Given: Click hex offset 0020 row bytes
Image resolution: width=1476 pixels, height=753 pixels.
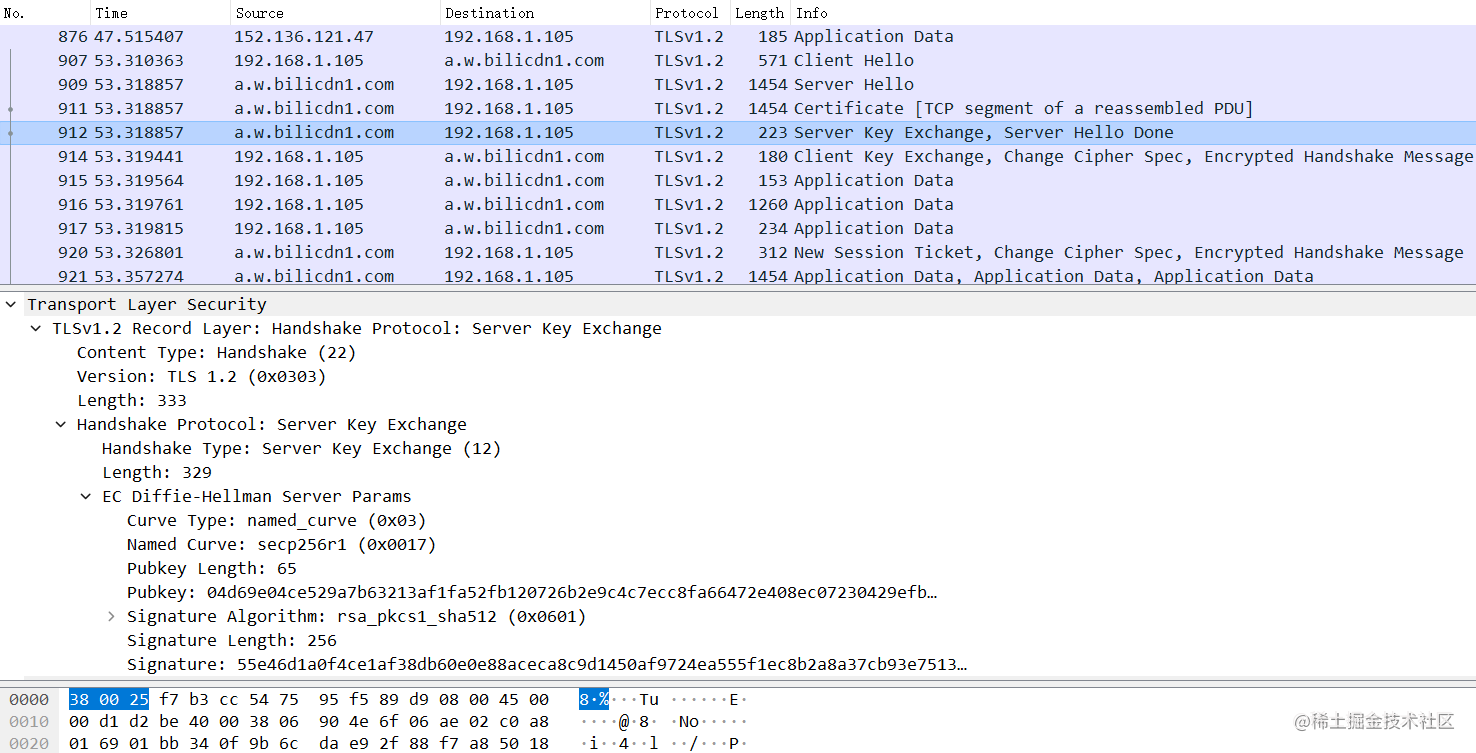Looking at the screenshot, I should pyautogui.click(x=309, y=743).
